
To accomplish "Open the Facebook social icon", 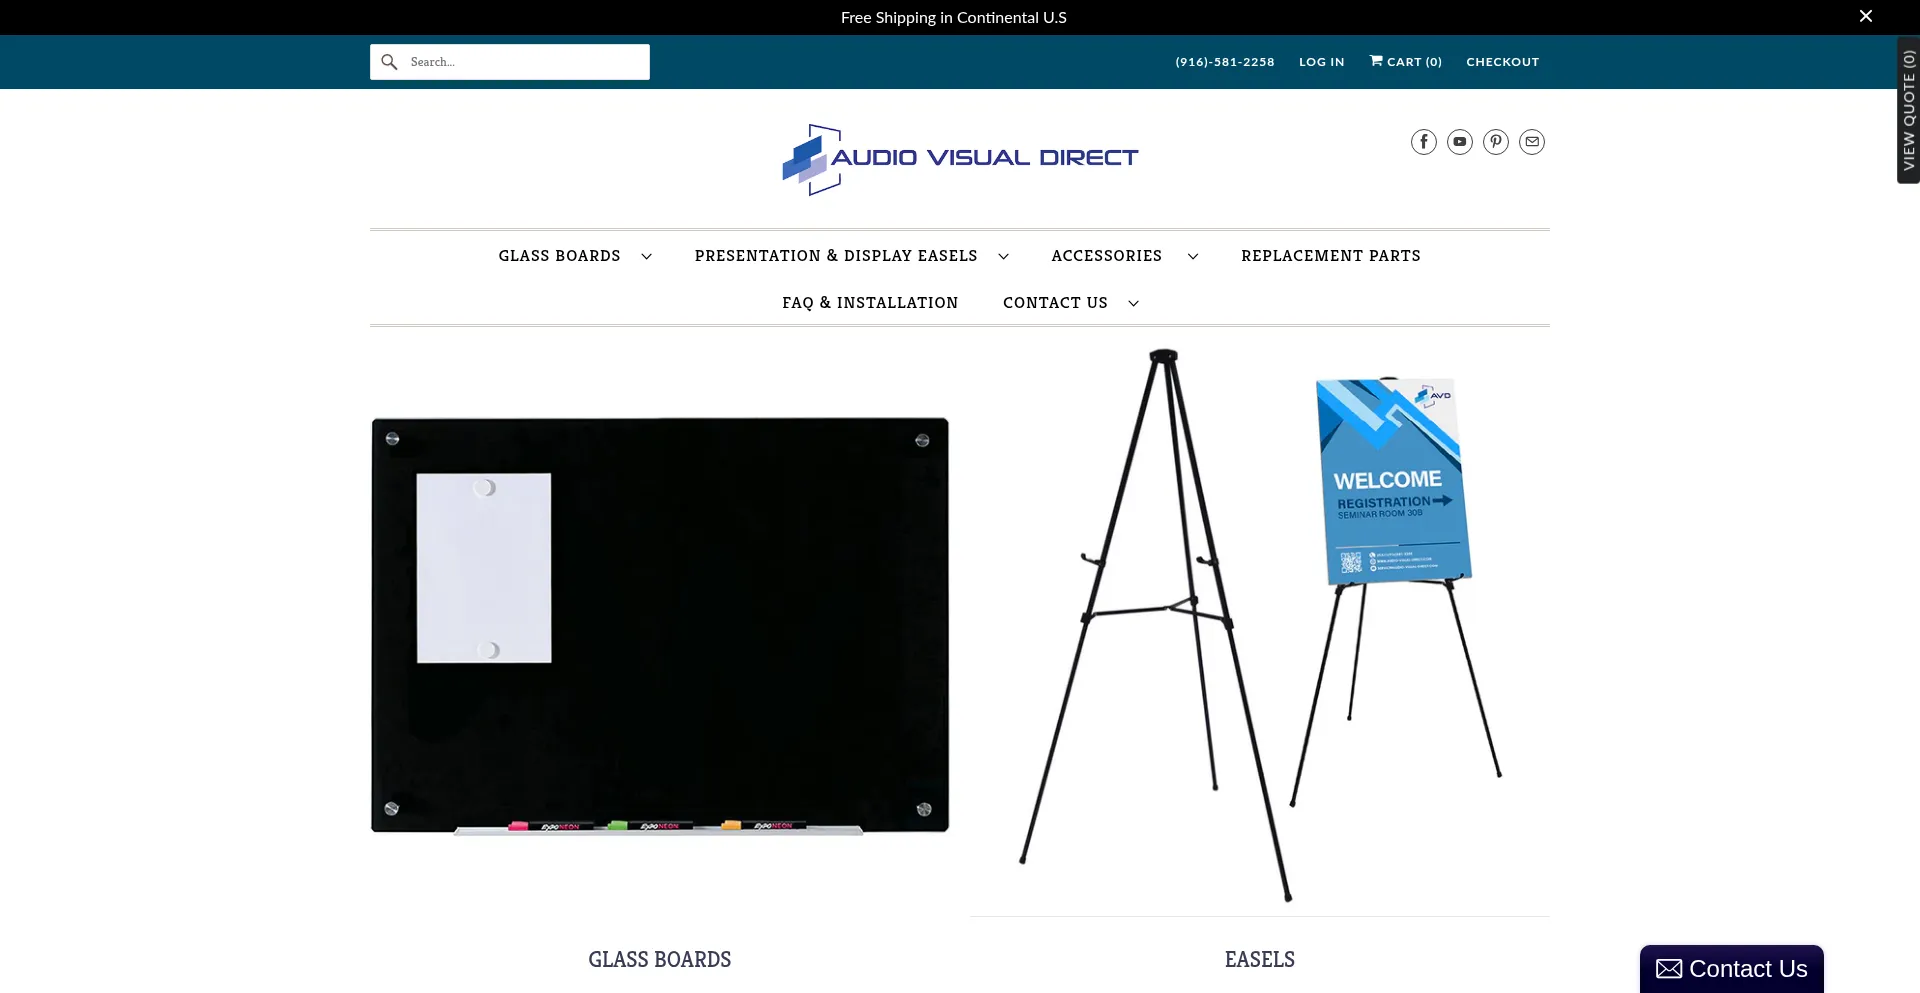I will tap(1424, 142).
